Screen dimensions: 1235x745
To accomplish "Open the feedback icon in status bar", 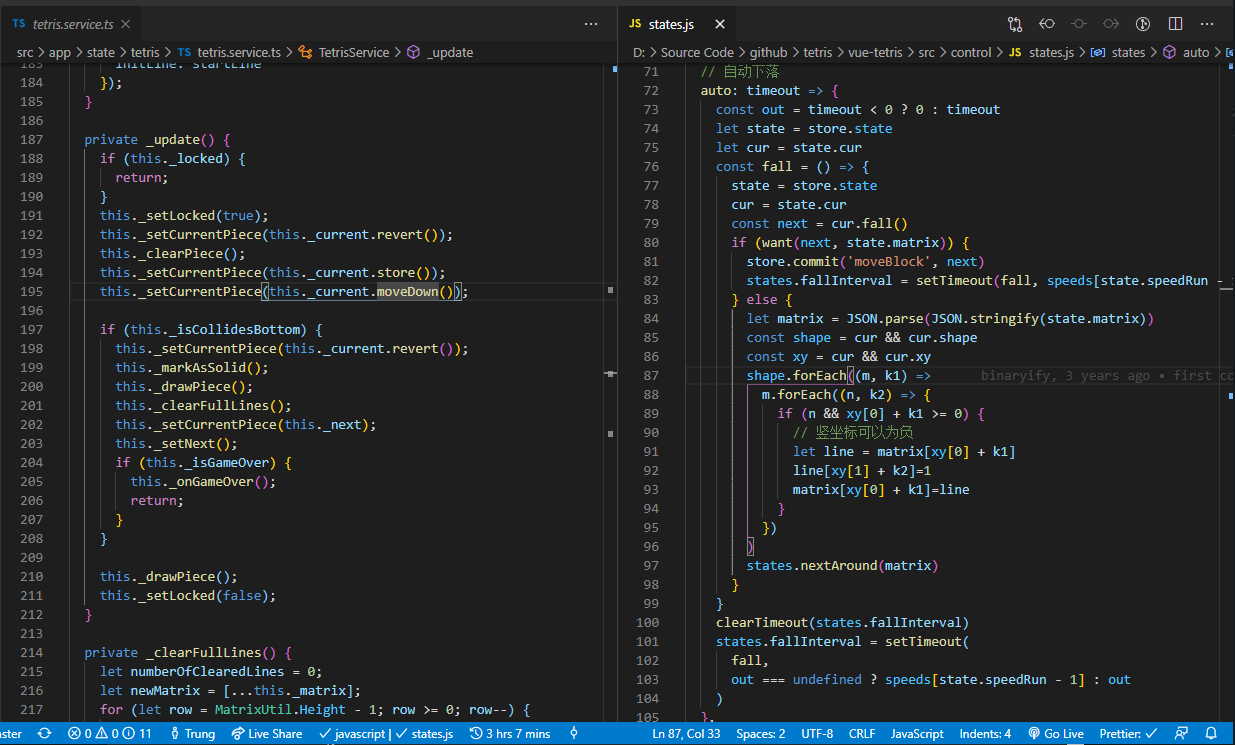I will [x=1181, y=733].
